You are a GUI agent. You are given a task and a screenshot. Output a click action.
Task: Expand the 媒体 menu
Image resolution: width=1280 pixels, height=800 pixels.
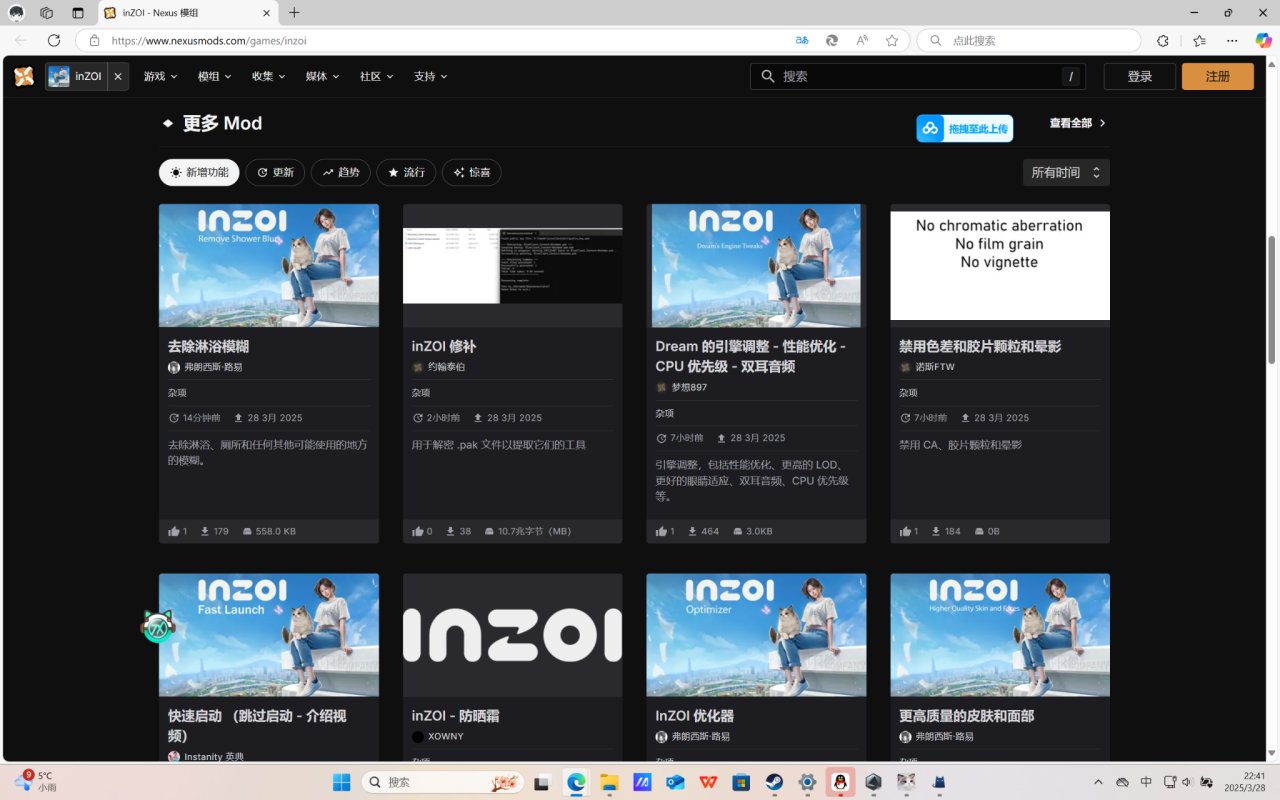tap(322, 76)
